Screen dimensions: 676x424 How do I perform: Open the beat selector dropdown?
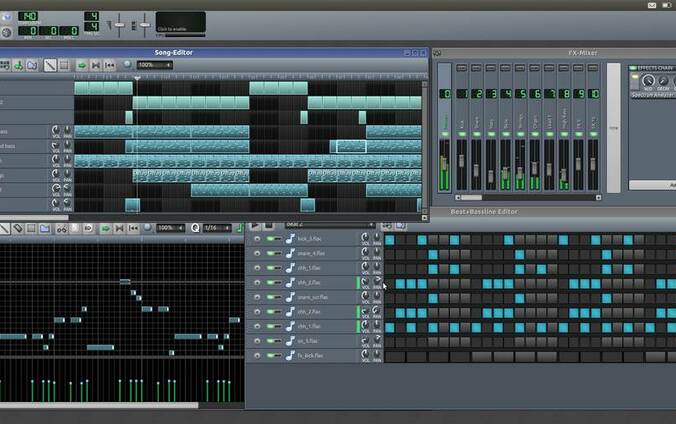click(x=329, y=225)
